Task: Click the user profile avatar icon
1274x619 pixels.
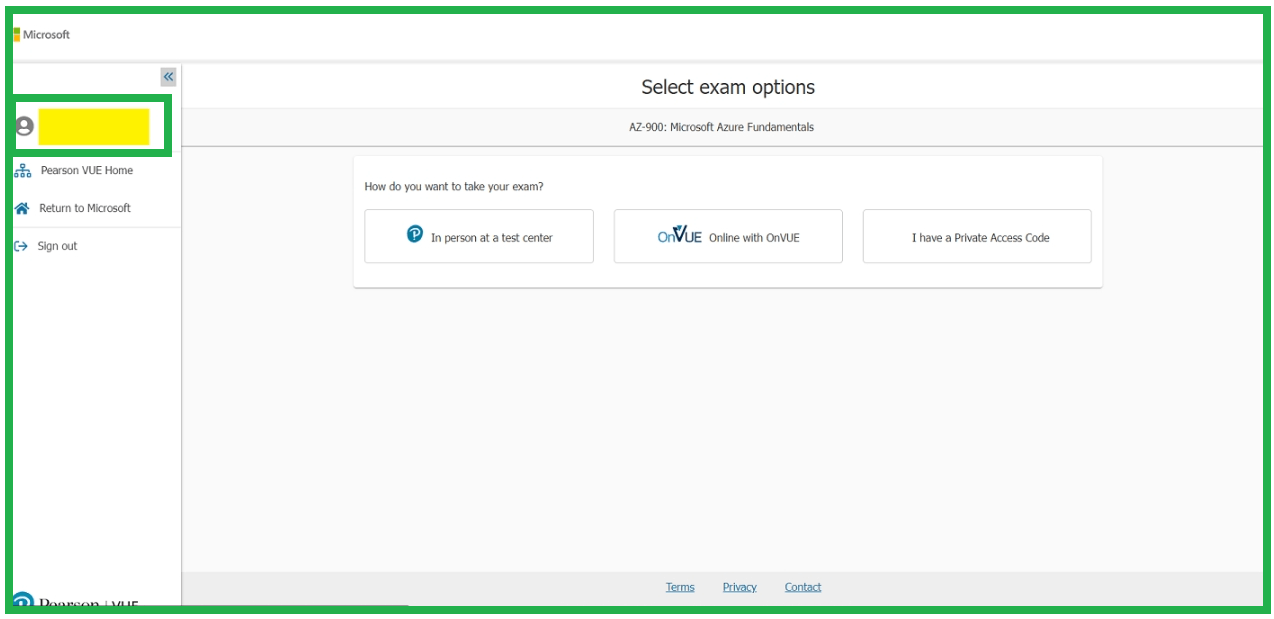Action: coord(24,126)
